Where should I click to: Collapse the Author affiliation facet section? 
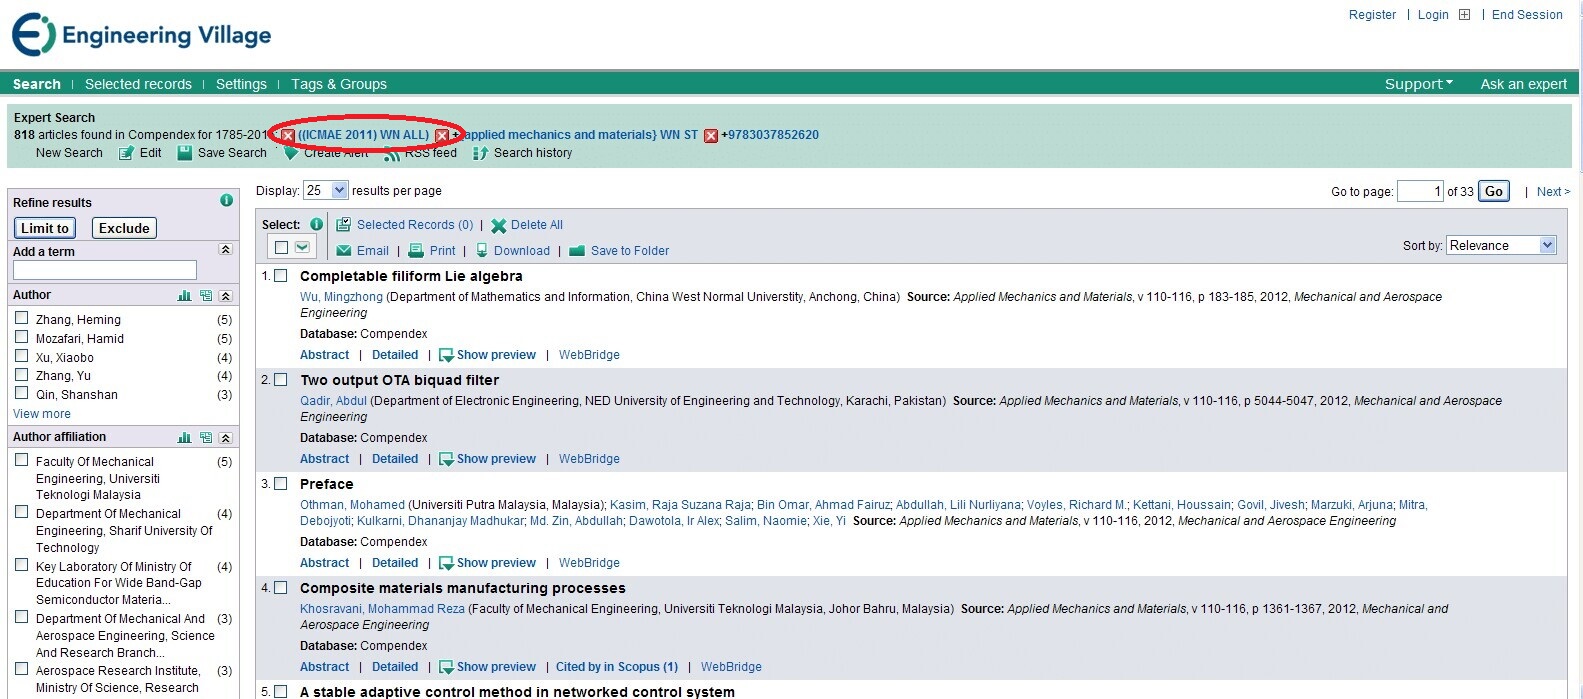(x=225, y=438)
